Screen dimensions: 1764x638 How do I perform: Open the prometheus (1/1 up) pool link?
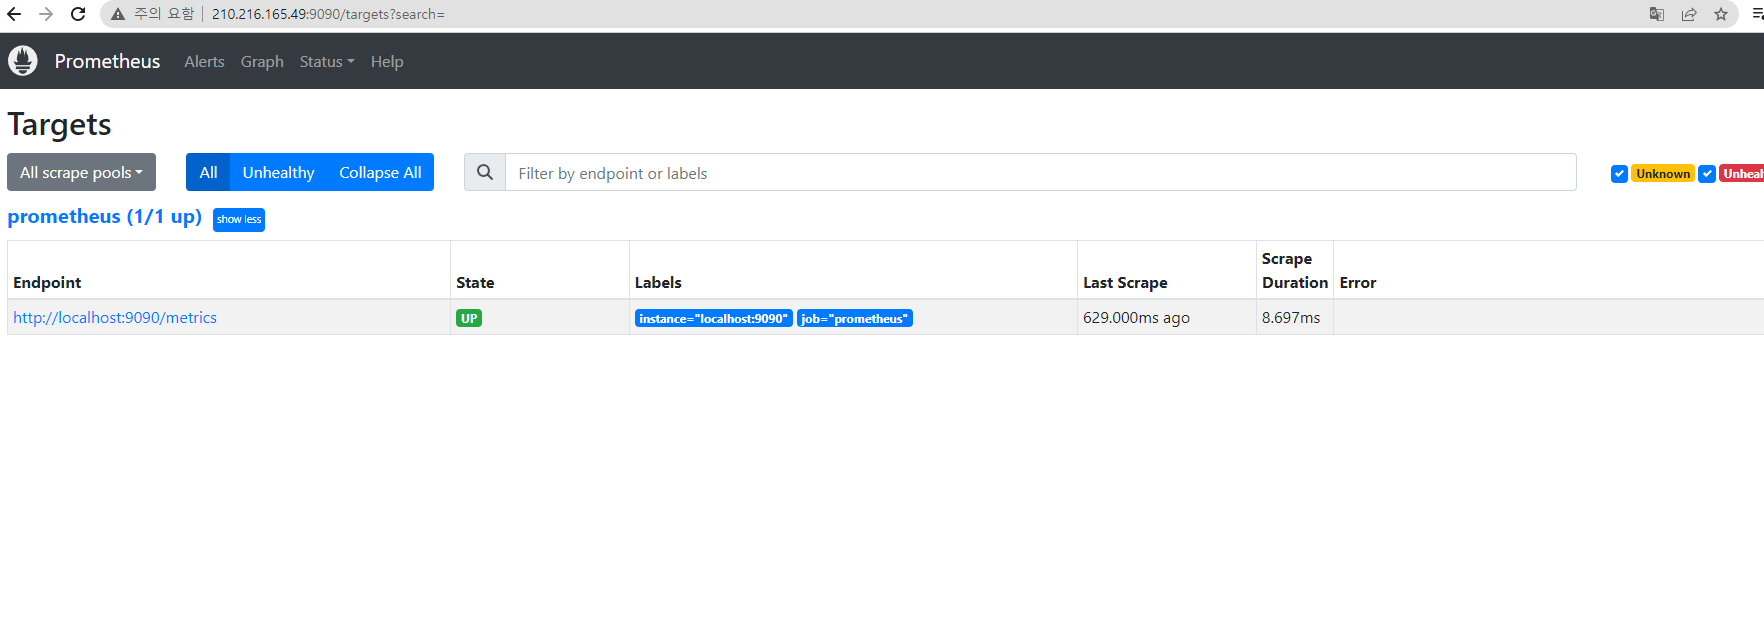click(104, 217)
